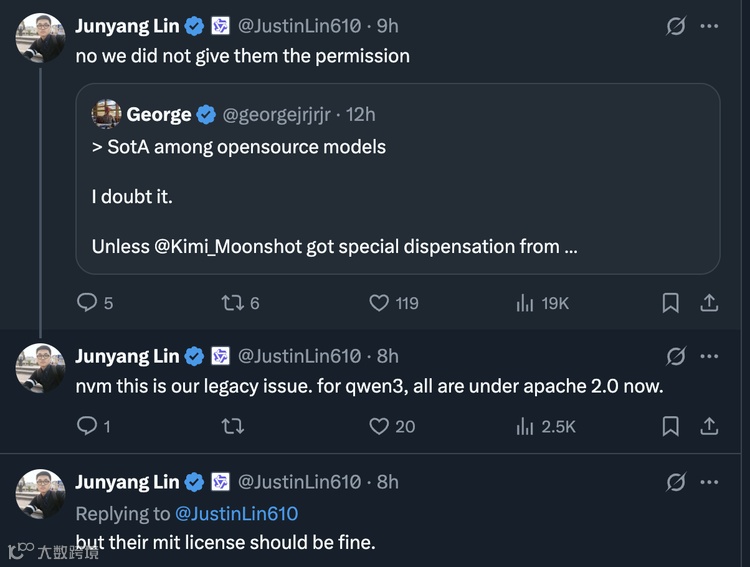Open Grok icon on the first tweet
The height and width of the screenshot is (567, 750).
[x=676, y=26]
